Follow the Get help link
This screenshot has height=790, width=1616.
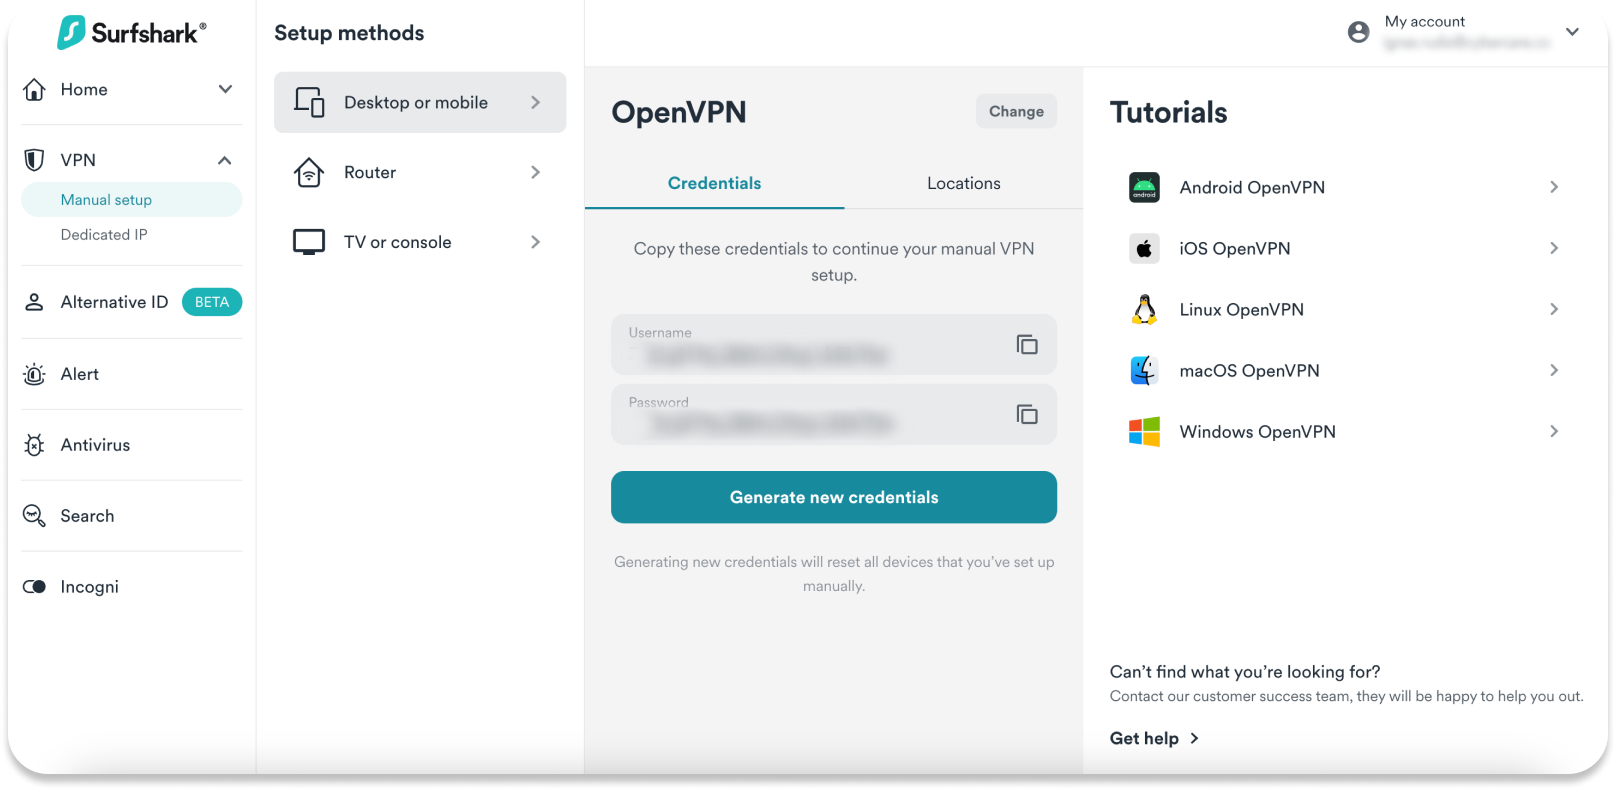1154,738
